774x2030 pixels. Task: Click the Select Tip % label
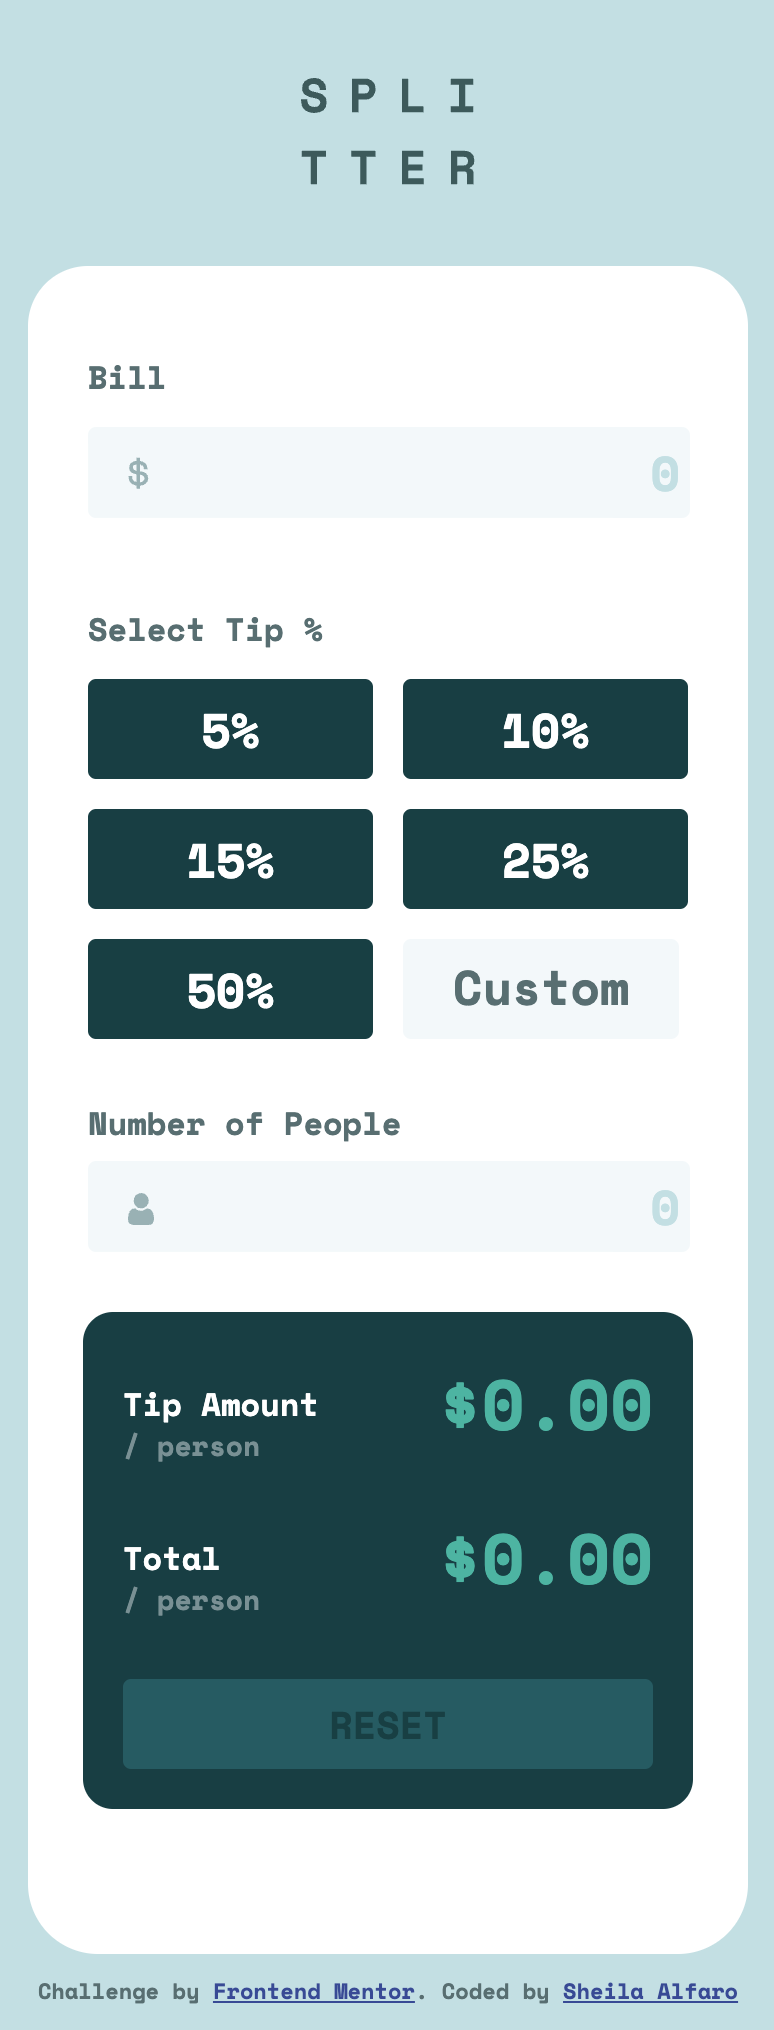[206, 630]
